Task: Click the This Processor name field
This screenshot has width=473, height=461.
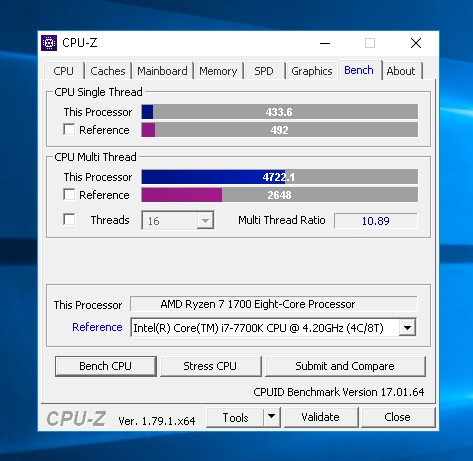Action: click(273, 304)
